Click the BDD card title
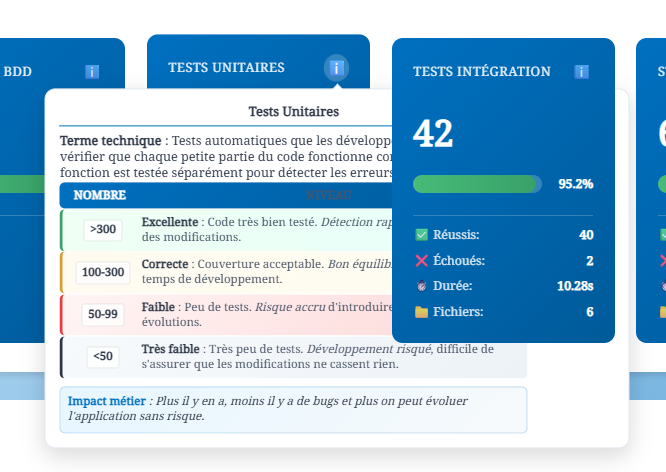 click(18, 72)
